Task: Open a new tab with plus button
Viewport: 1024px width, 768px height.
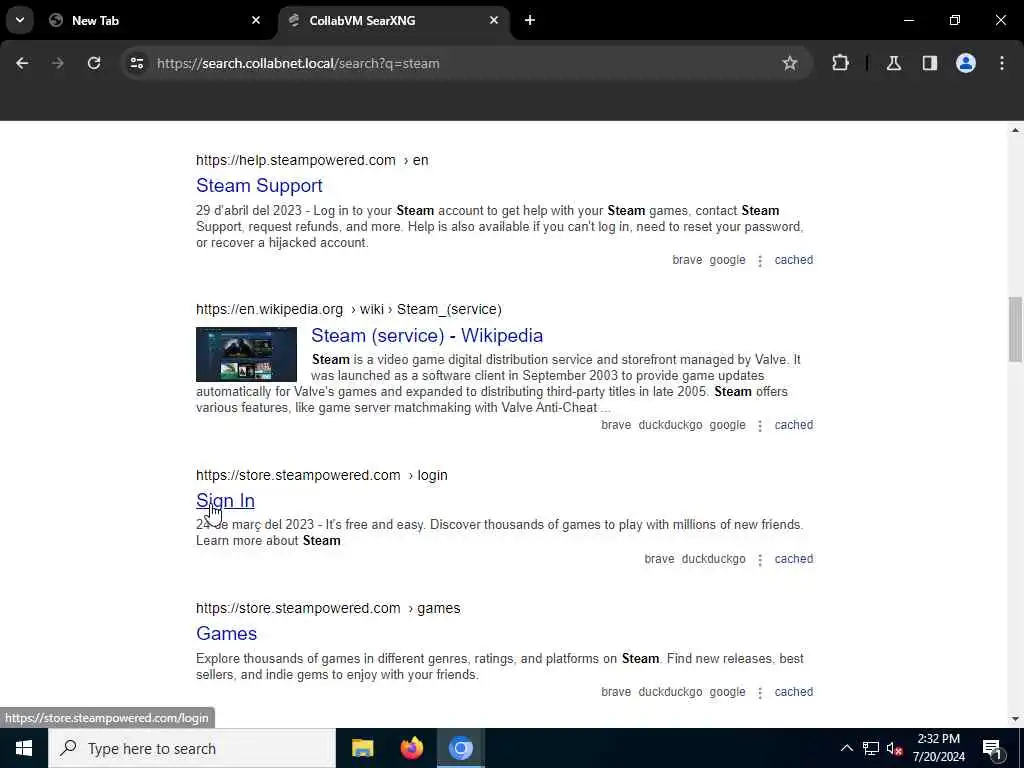Action: [x=530, y=20]
